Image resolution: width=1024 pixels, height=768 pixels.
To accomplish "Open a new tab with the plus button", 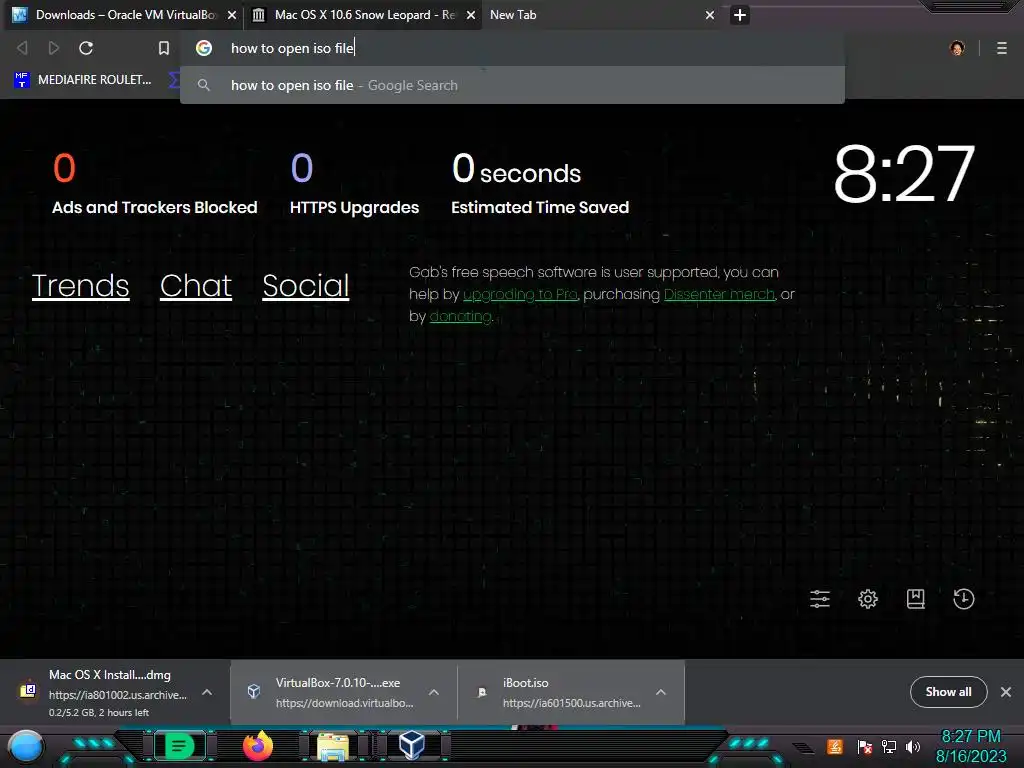I will [x=739, y=14].
